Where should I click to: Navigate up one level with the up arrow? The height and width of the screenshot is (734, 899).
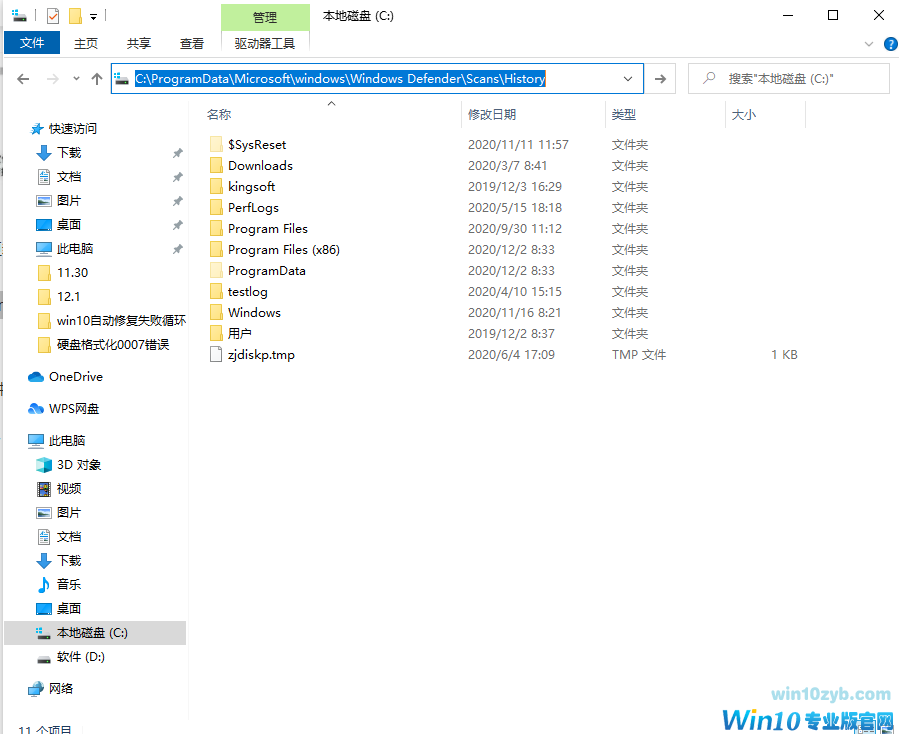(x=97, y=78)
